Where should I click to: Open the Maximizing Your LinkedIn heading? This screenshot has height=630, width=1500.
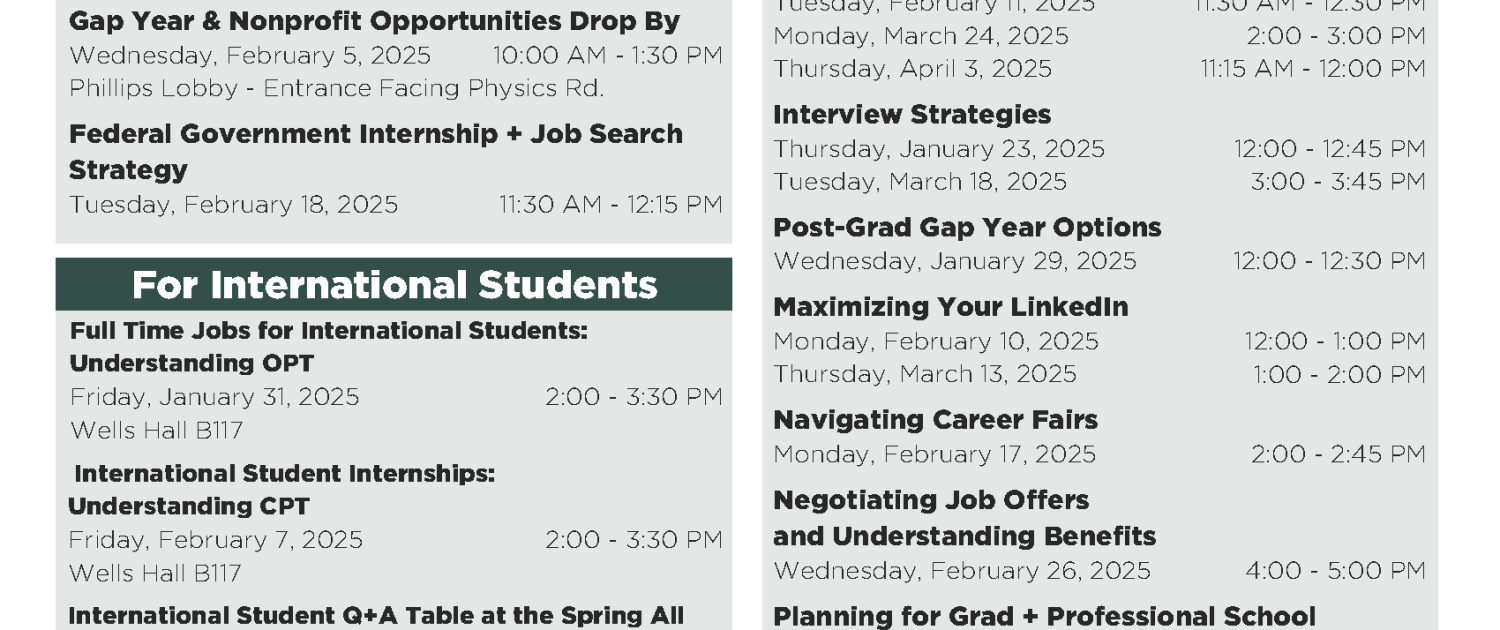951,307
